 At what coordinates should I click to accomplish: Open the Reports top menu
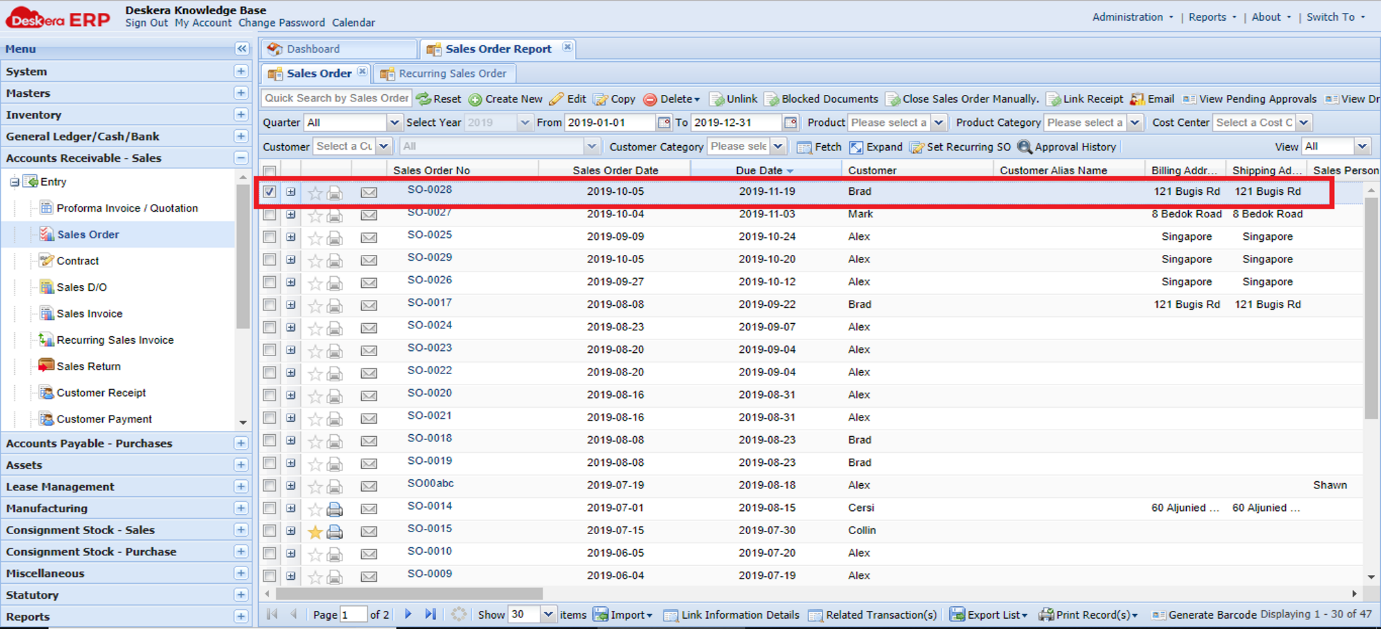point(1212,17)
